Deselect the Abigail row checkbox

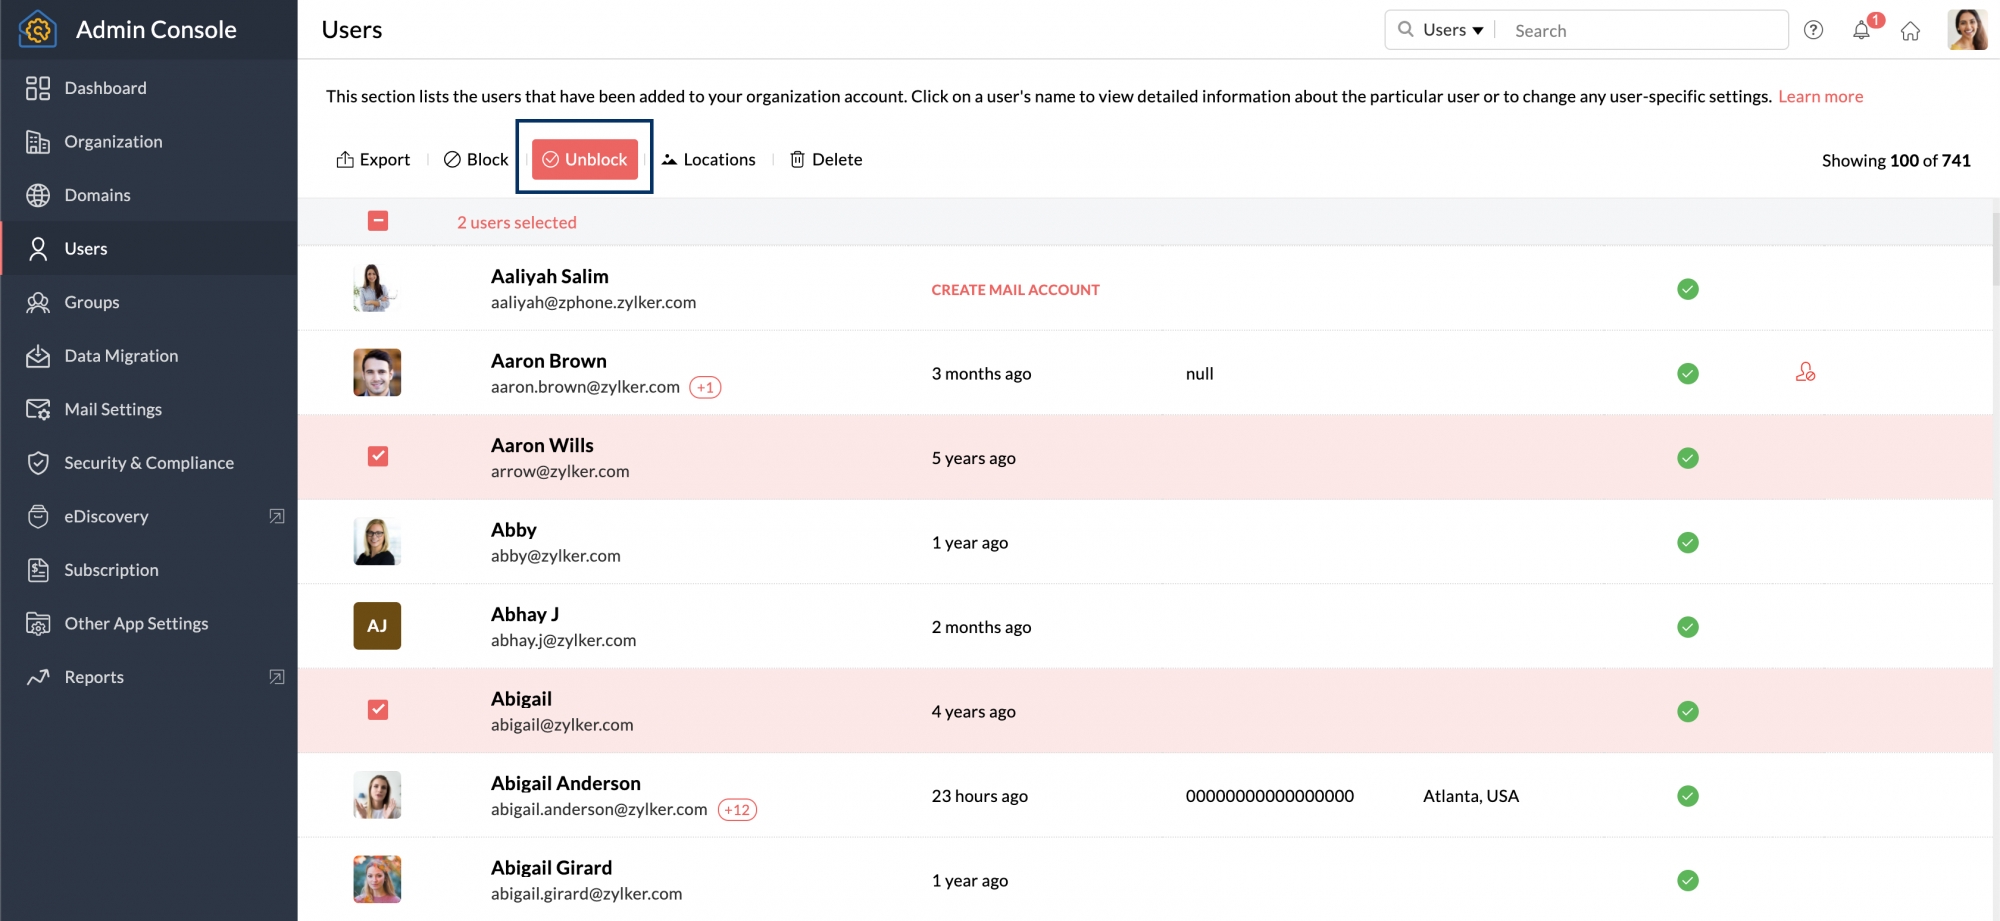click(378, 710)
